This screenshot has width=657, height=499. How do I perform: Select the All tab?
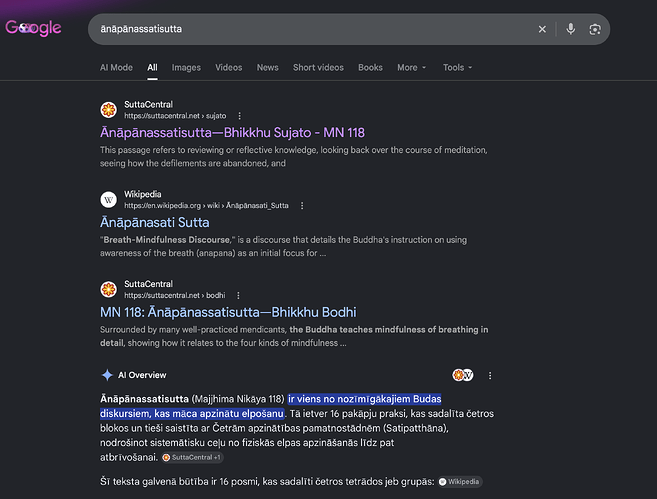pos(152,67)
